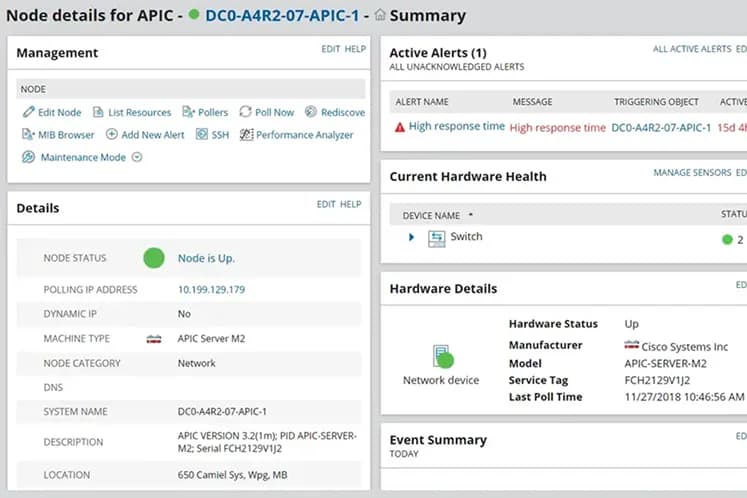Click the Rediscover globe icon
The image size is (747, 498).
pyautogui.click(x=311, y=112)
